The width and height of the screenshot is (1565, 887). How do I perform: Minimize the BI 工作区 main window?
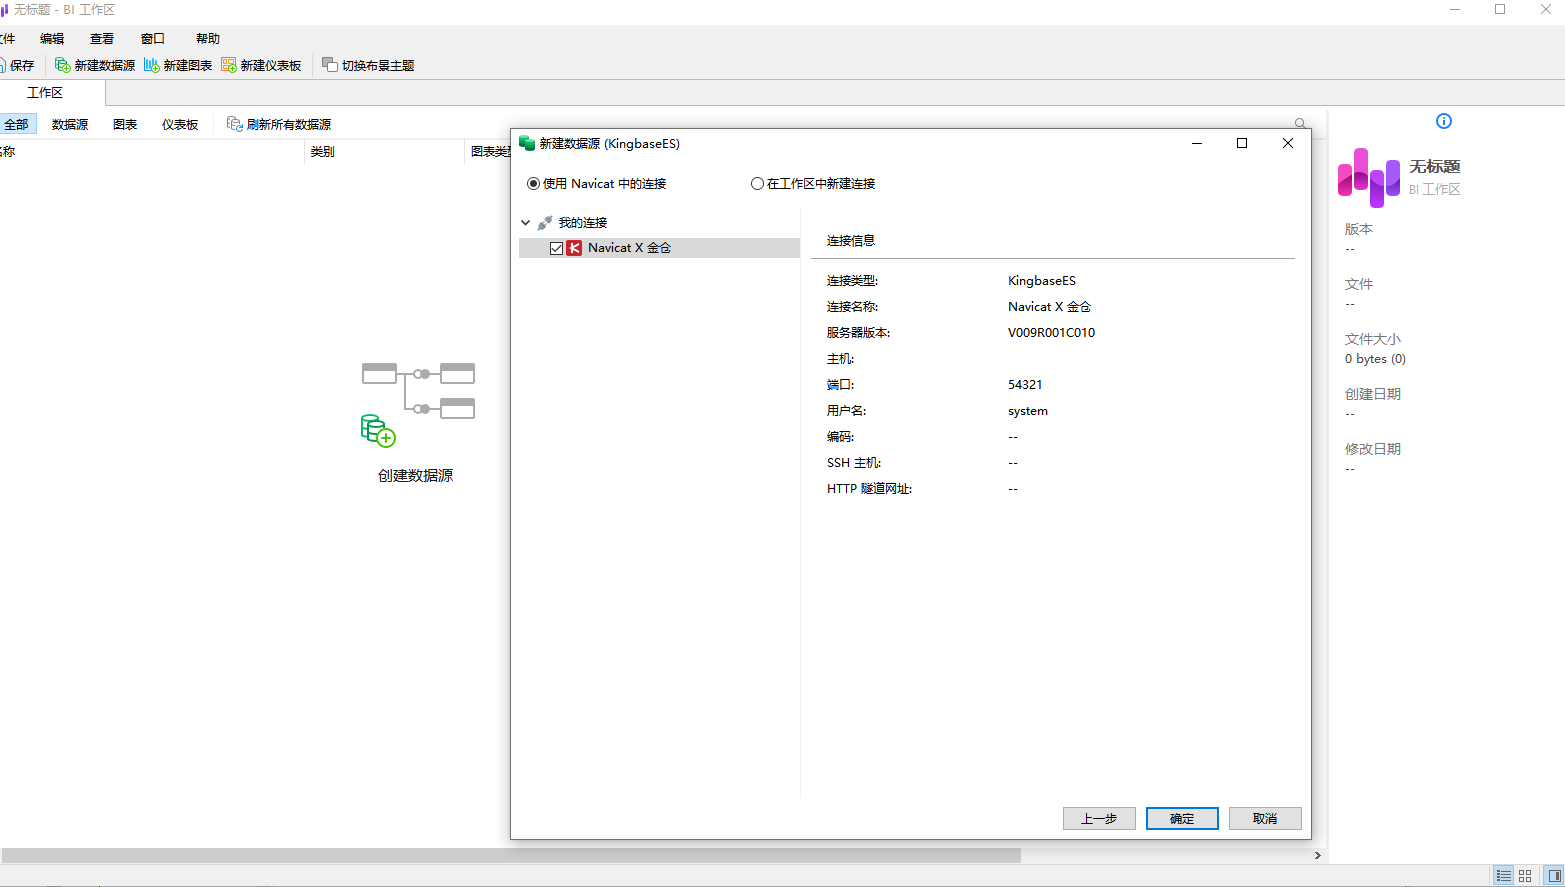click(x=1455, y=10)
